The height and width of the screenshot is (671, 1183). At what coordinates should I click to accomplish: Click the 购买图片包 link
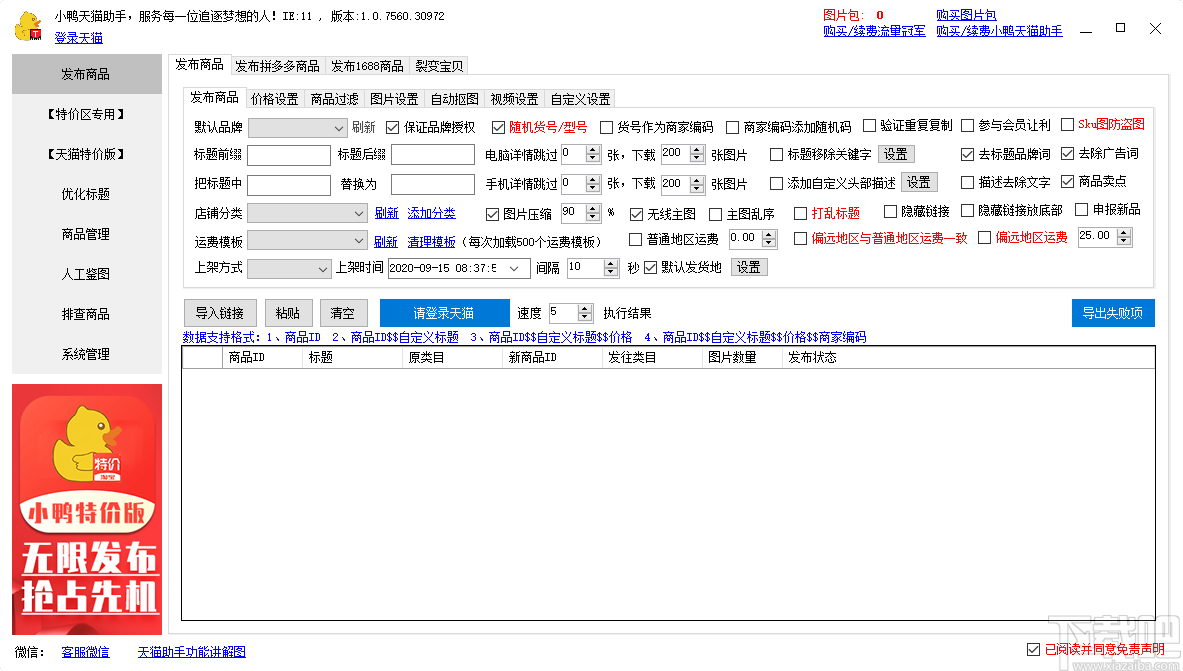pos(966,15)
